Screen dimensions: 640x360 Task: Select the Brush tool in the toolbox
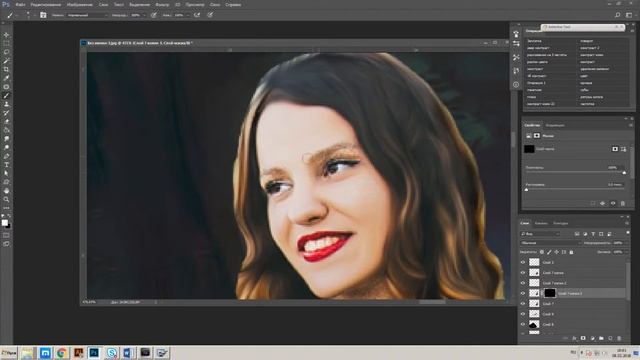tap(6, 96)
